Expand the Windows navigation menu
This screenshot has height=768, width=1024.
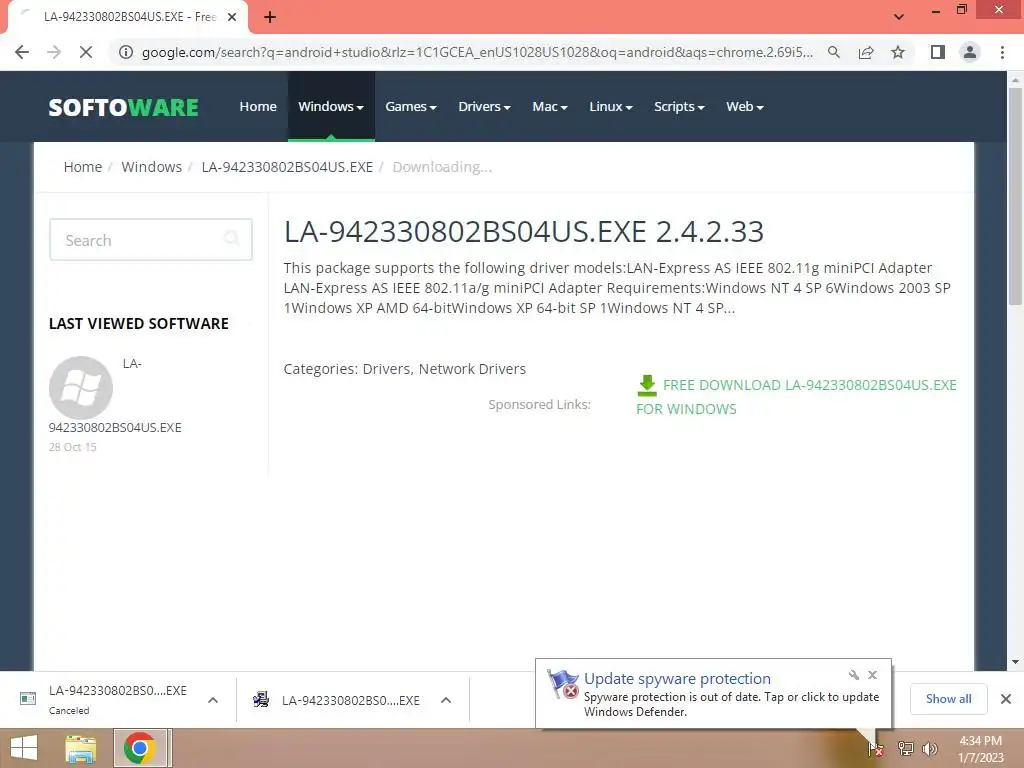[x=330, y=106]
